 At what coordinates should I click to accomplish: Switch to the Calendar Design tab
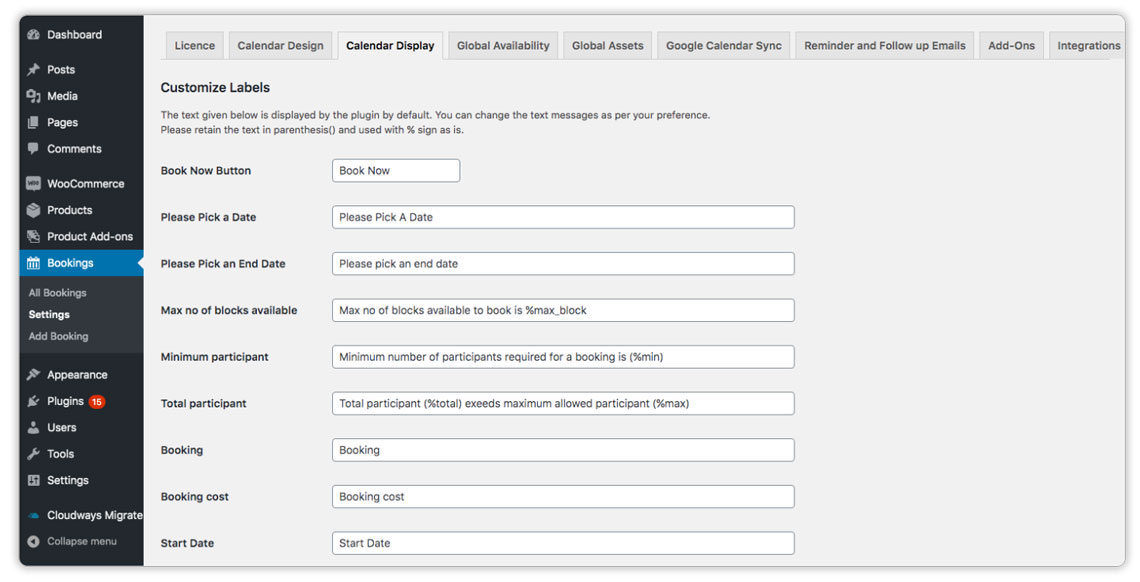280,45
